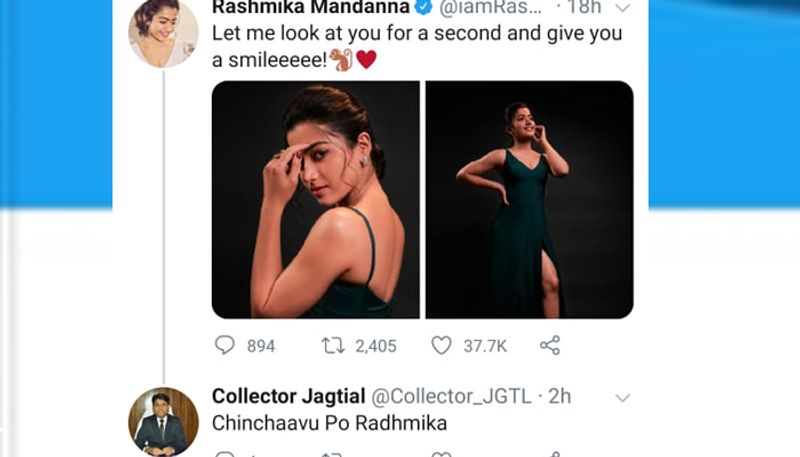Open the left close-up photo in the tweet

click(x=315, y=199)
